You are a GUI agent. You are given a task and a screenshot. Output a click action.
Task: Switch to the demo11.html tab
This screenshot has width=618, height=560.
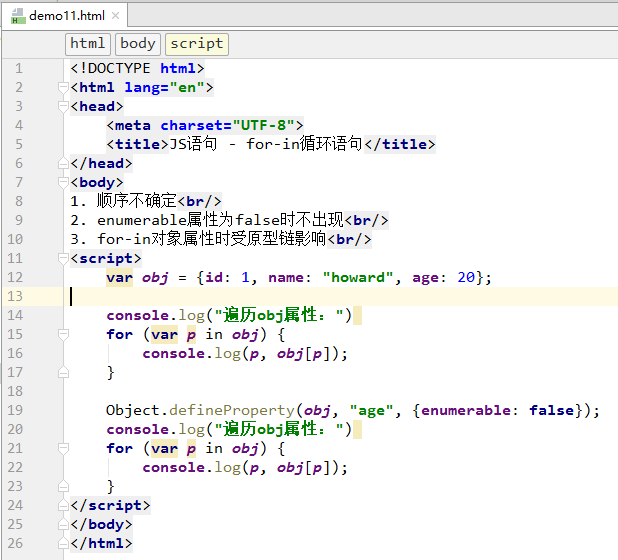coord(67,16)
